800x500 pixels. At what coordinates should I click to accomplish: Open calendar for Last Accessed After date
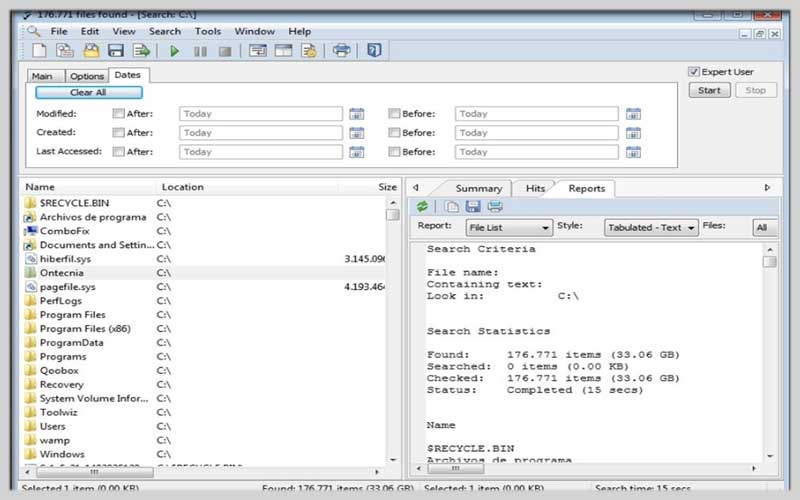coord(357,152)
